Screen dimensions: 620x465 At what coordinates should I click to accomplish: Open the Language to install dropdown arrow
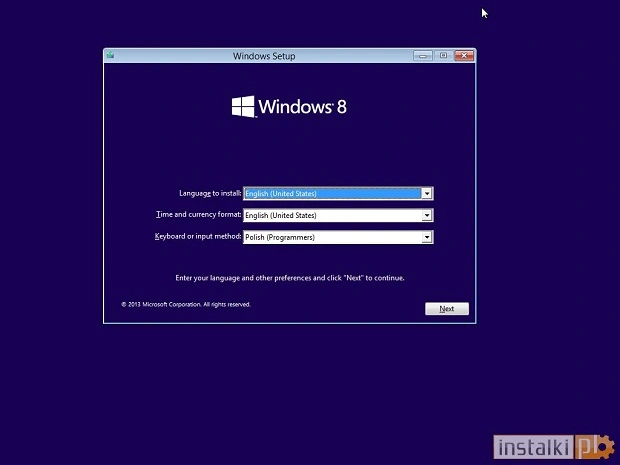tap(427, 193)
